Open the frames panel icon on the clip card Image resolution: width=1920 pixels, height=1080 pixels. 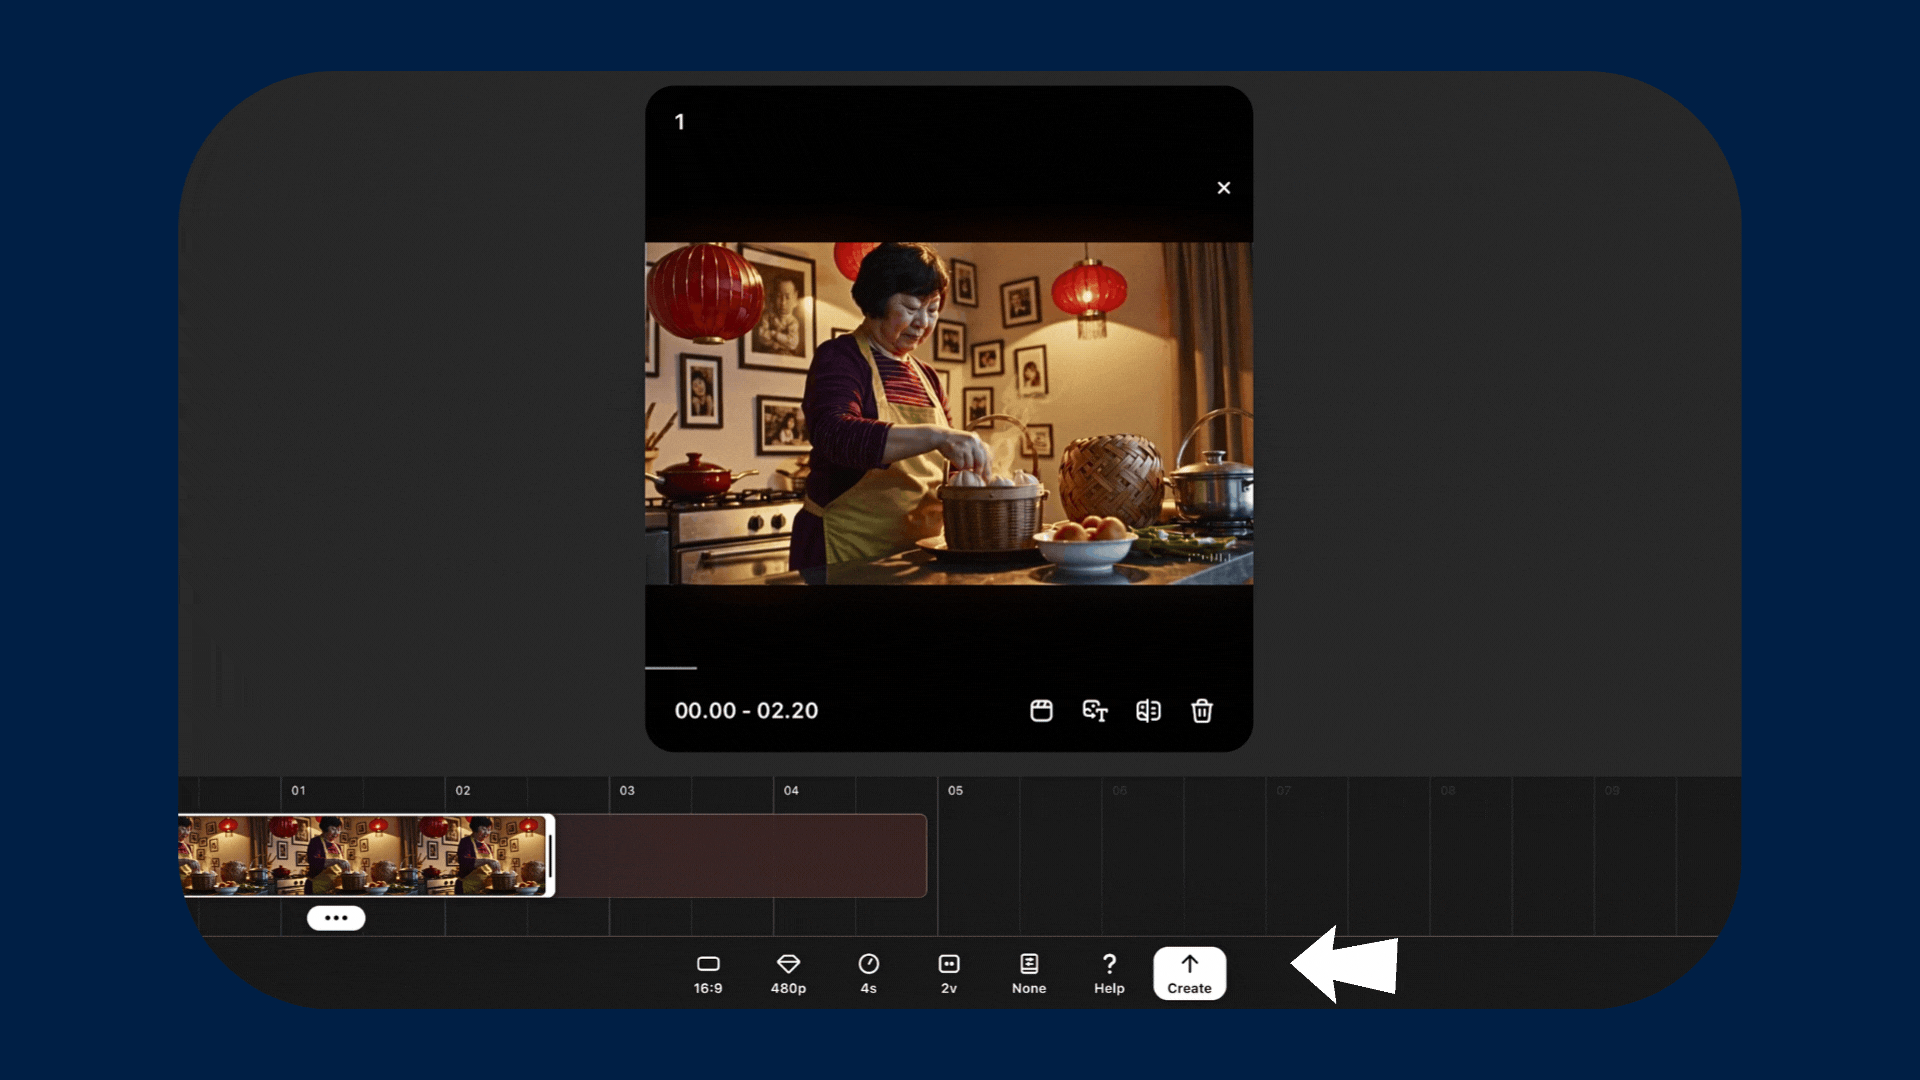pos(1041,711)
